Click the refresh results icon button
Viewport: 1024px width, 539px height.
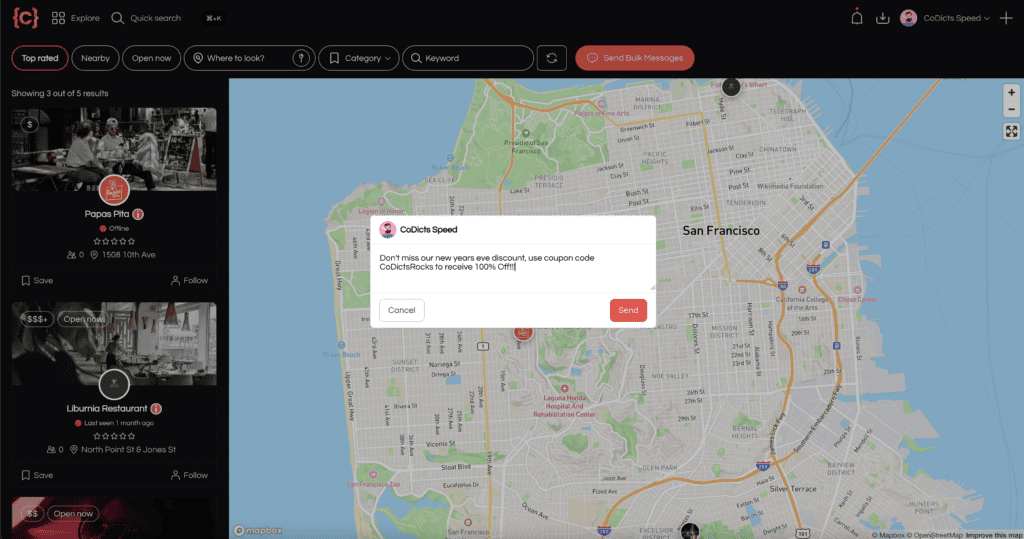coord(551,58)
